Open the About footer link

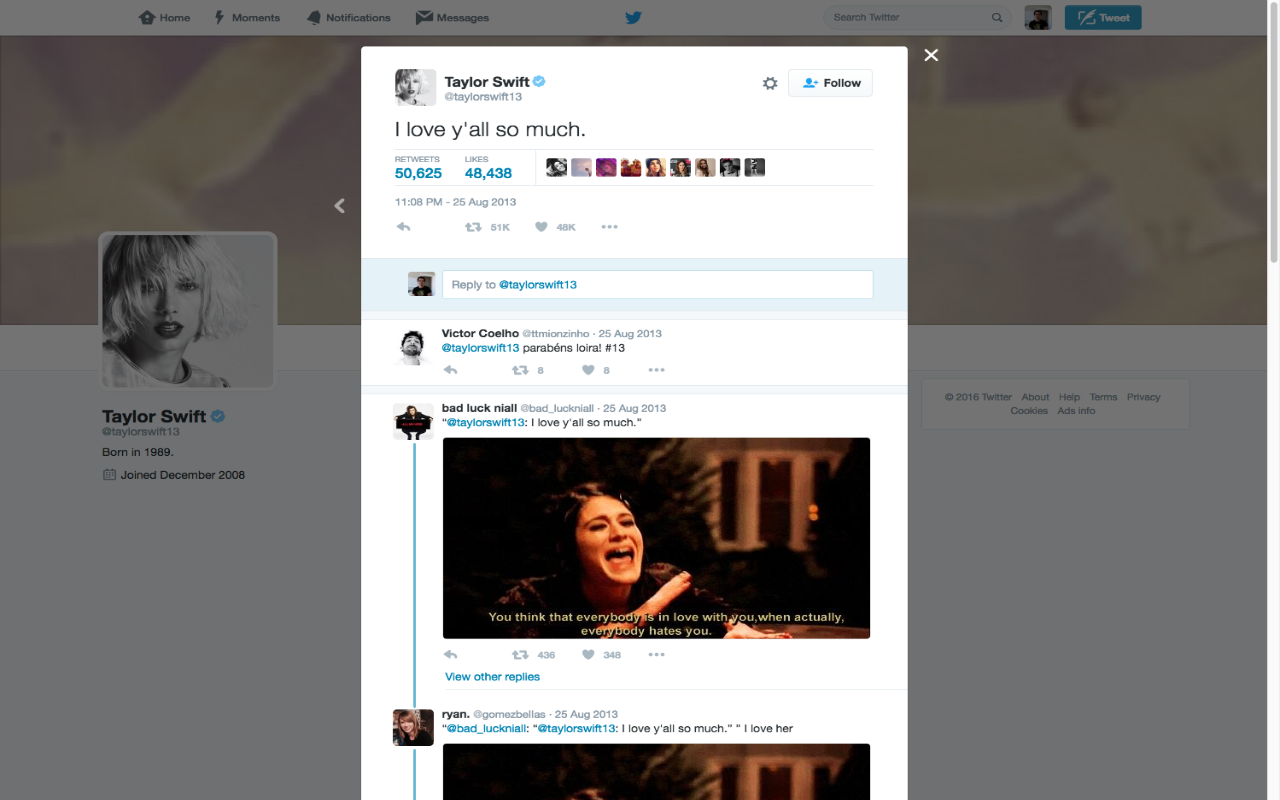click(1035, 397)
